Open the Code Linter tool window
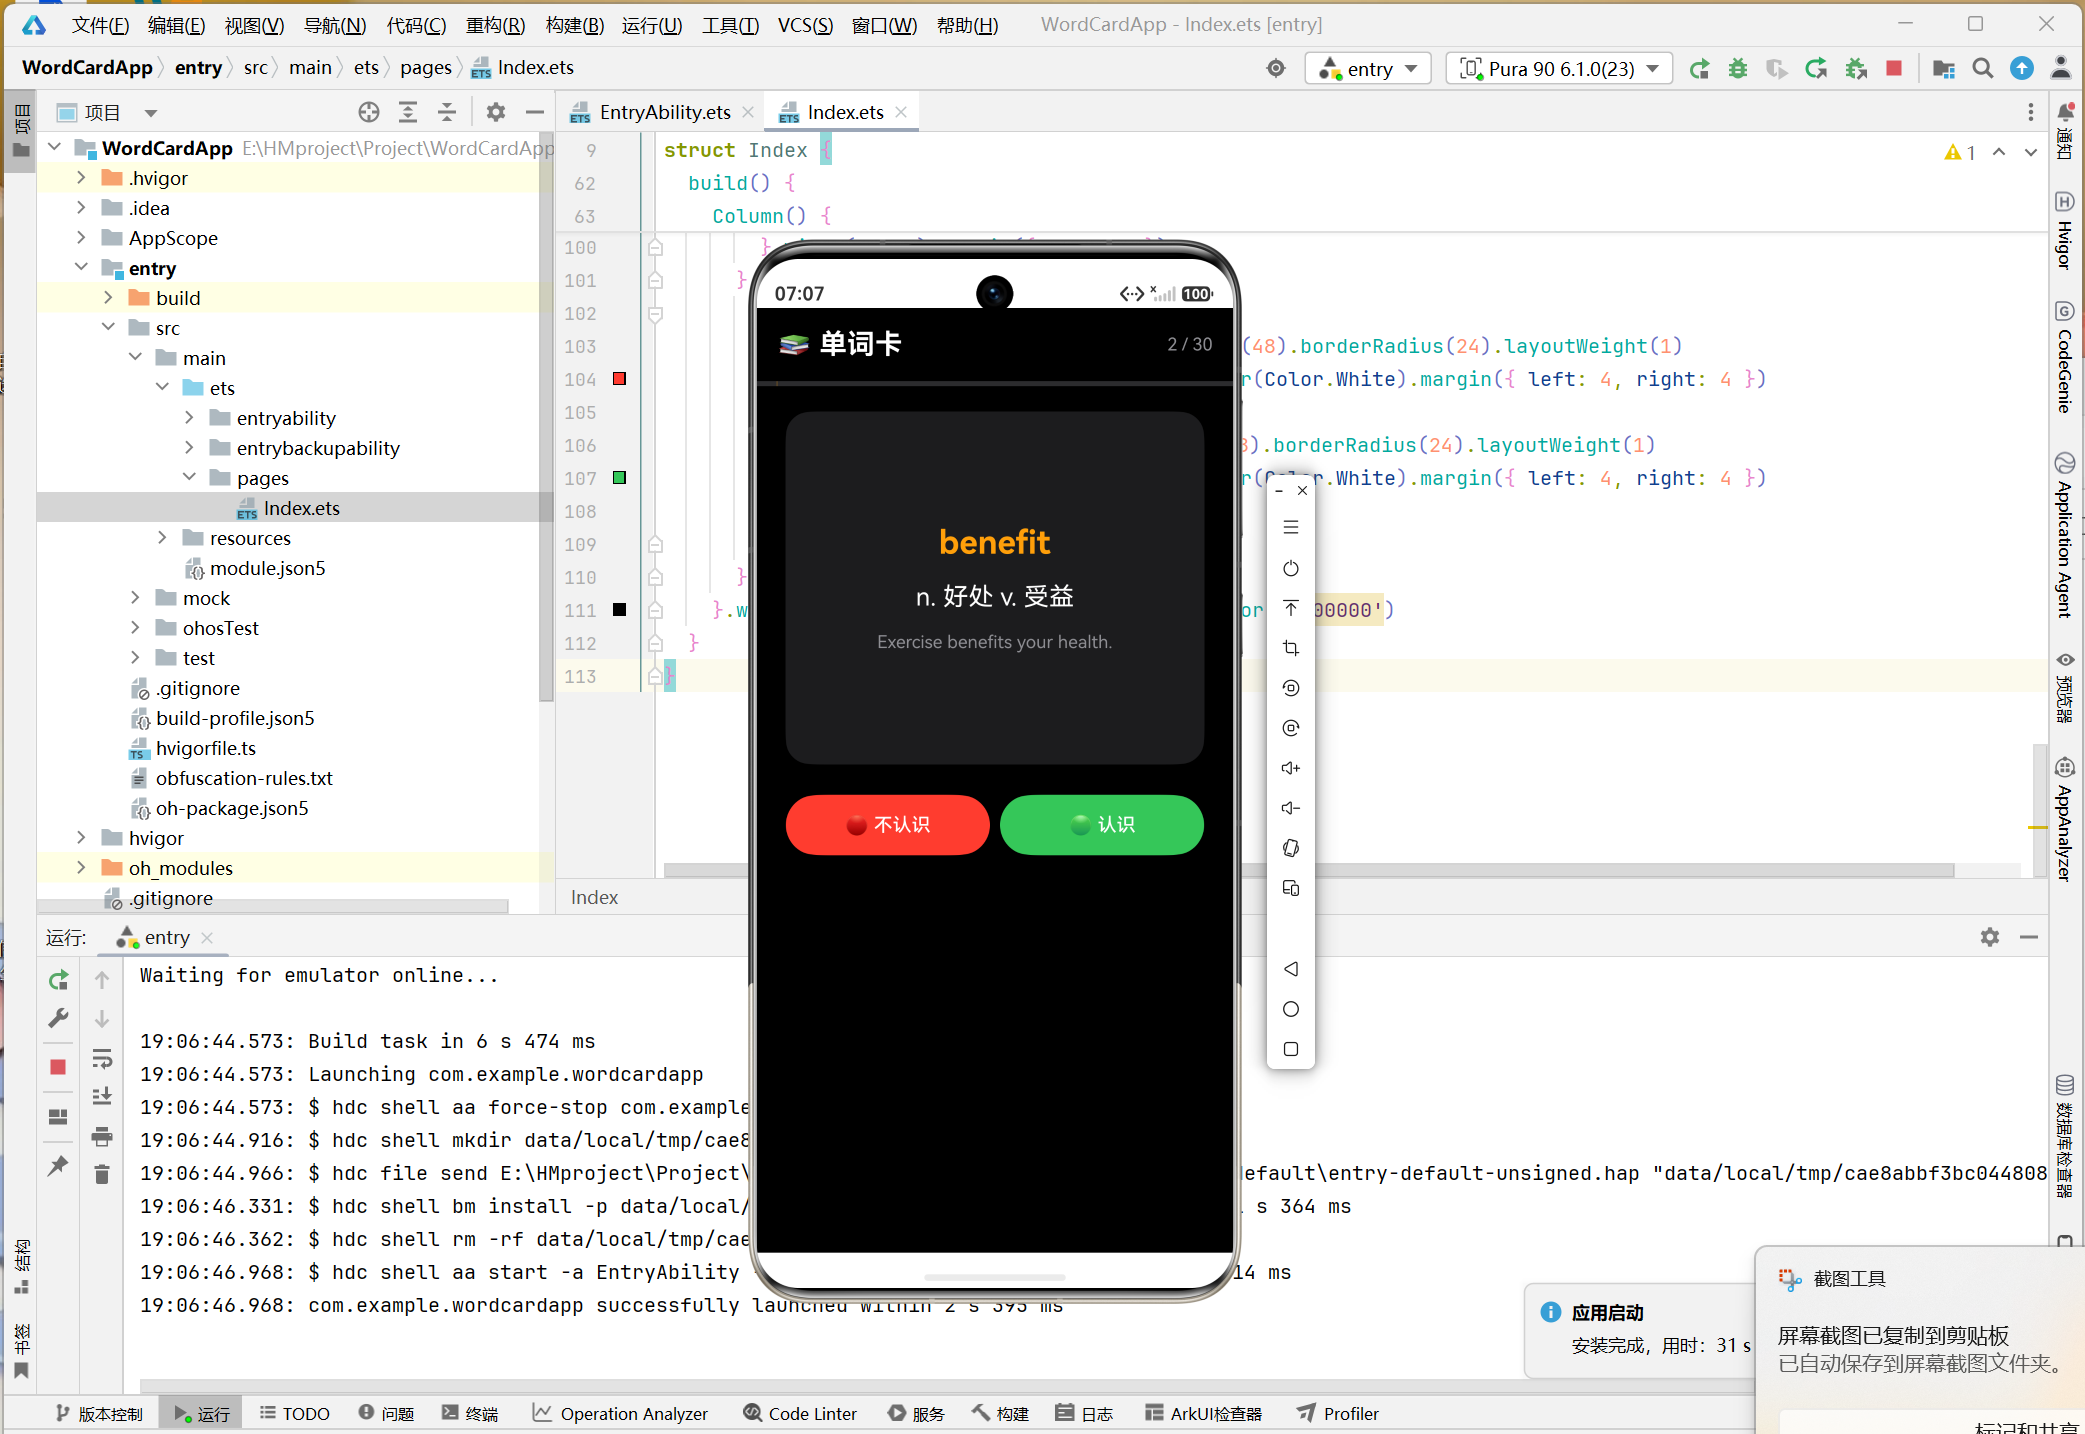This screenshot has width=2085, height=1434. (x=800, y=1413)
